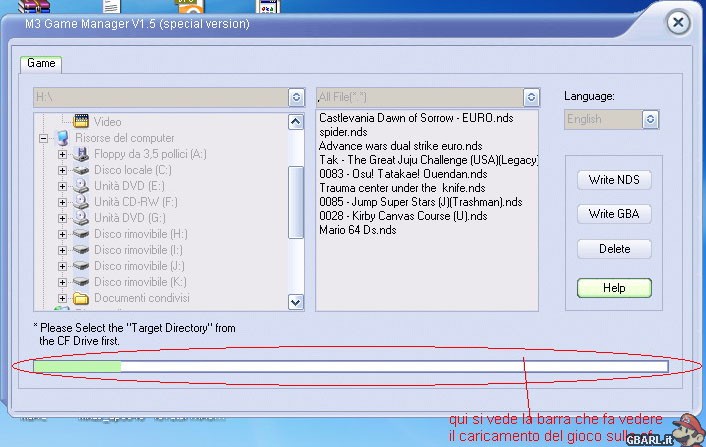Expand the Documenti condivisi node
Viewport: 706px width, 447px height.
tap(62, 298)
